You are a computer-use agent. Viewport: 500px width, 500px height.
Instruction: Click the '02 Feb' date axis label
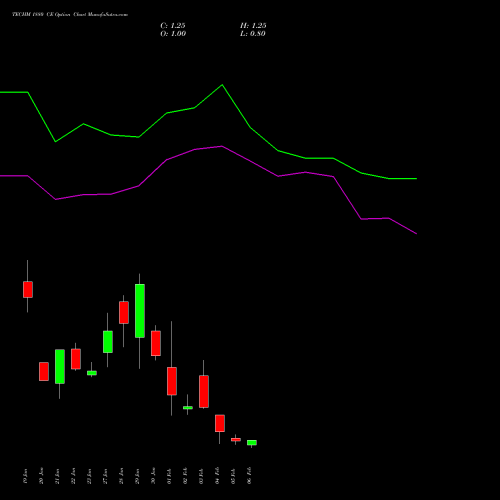186,476
